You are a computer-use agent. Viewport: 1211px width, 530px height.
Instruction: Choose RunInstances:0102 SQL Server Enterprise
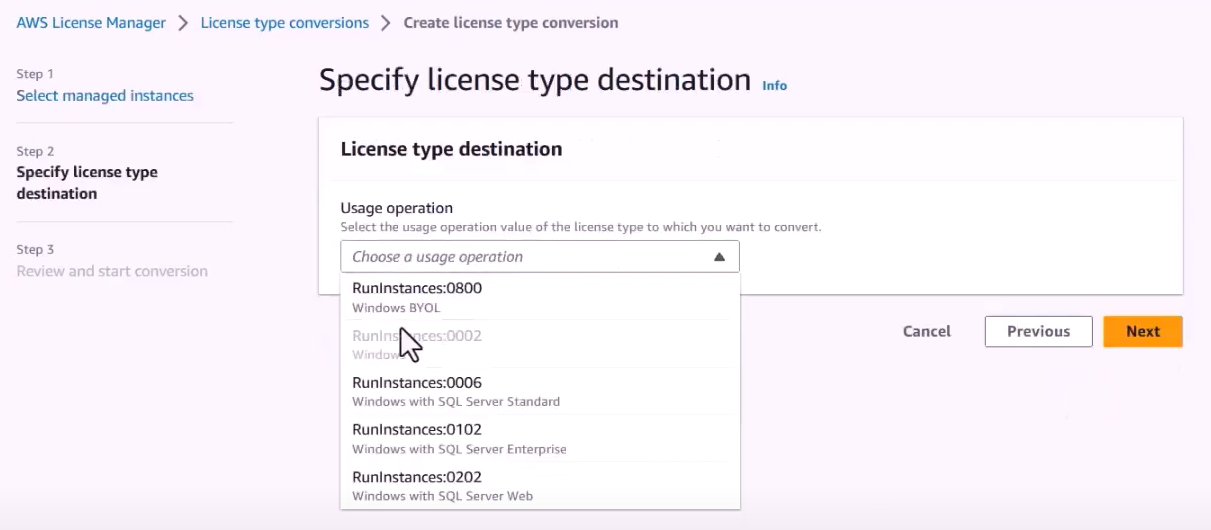point(540,438)
